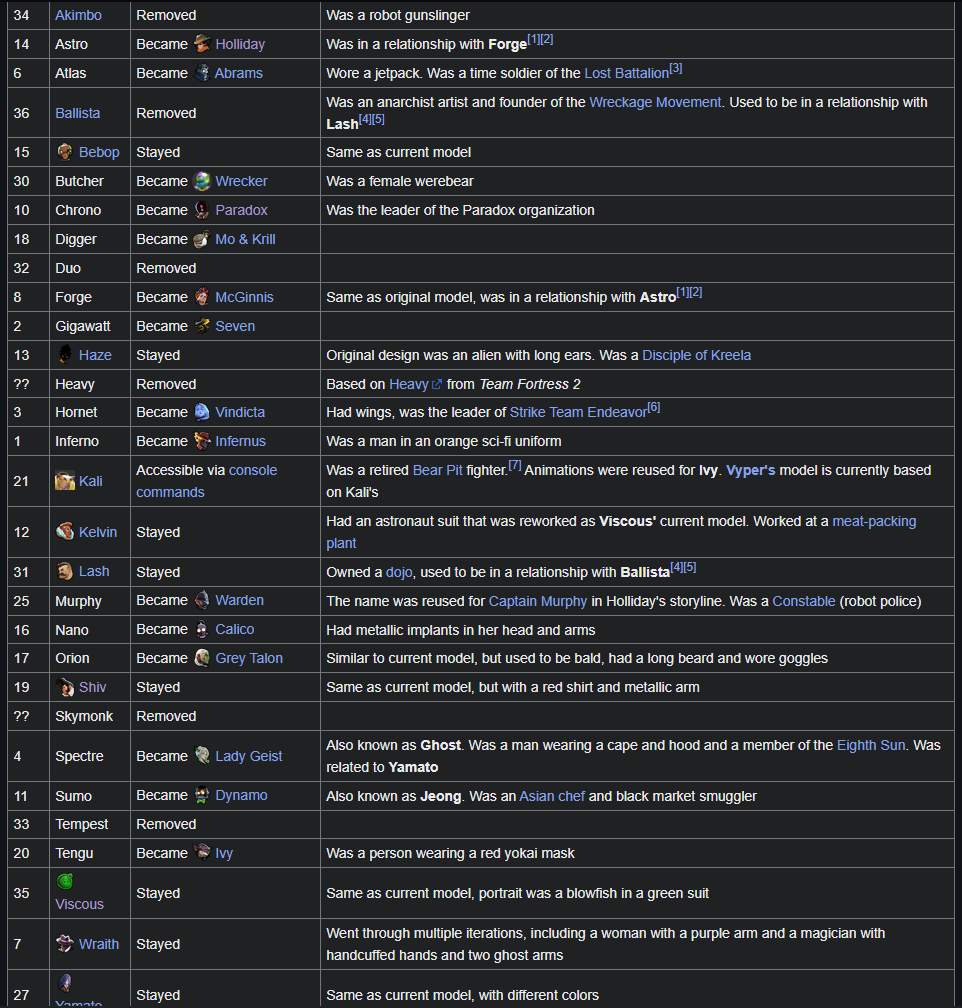Click the Grey Talon hero icon
962x1008 pixels.
coord(203,658)
